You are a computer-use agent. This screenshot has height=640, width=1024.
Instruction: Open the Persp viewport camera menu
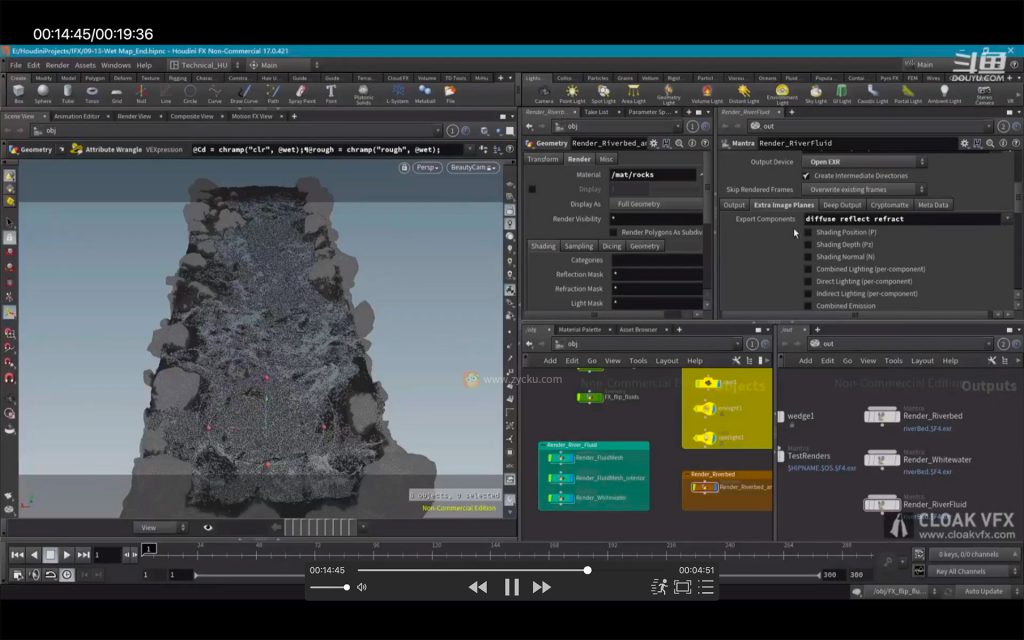428,168
